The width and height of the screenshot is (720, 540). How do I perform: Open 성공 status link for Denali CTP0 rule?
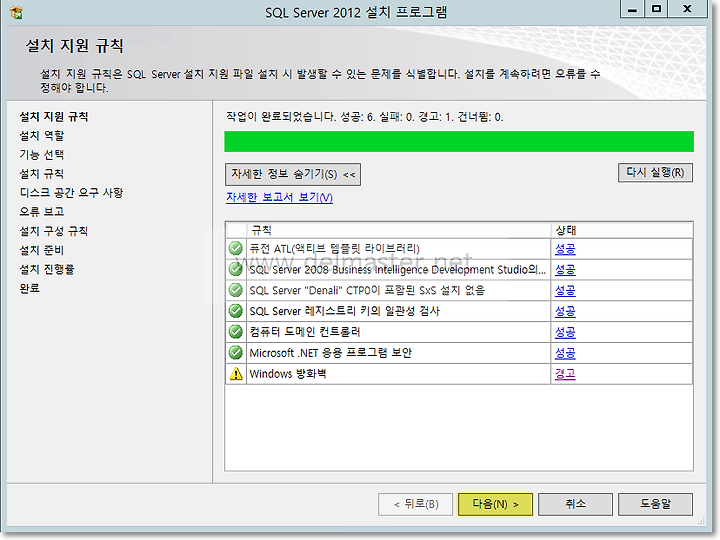565,290
